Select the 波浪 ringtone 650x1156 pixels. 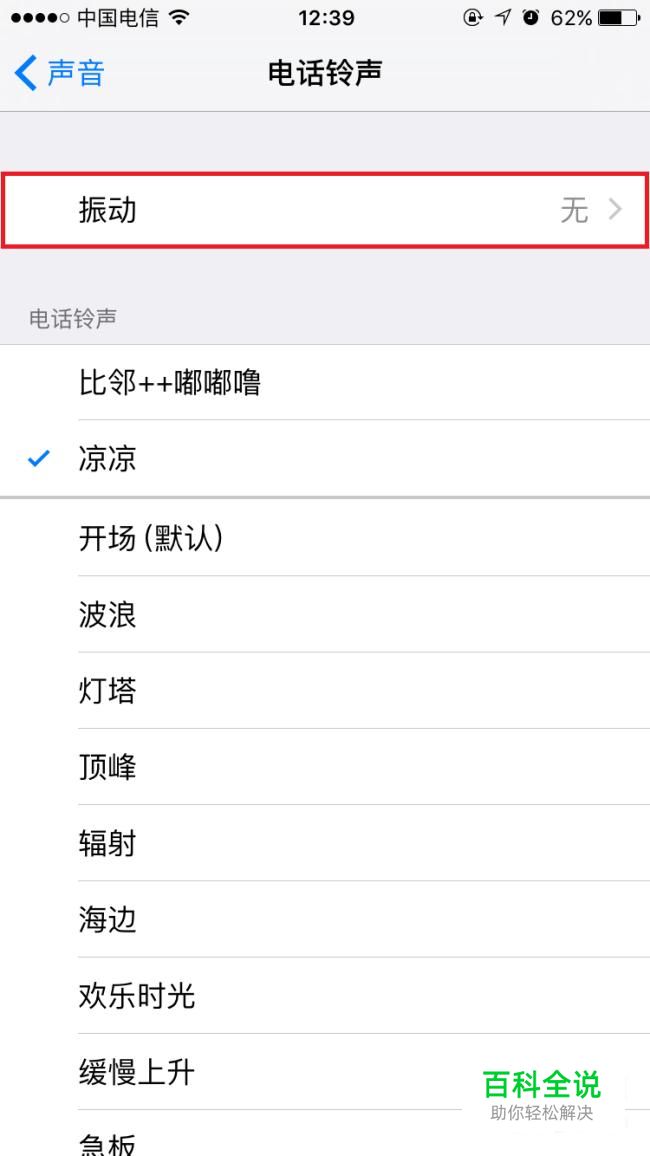[107, 614]
